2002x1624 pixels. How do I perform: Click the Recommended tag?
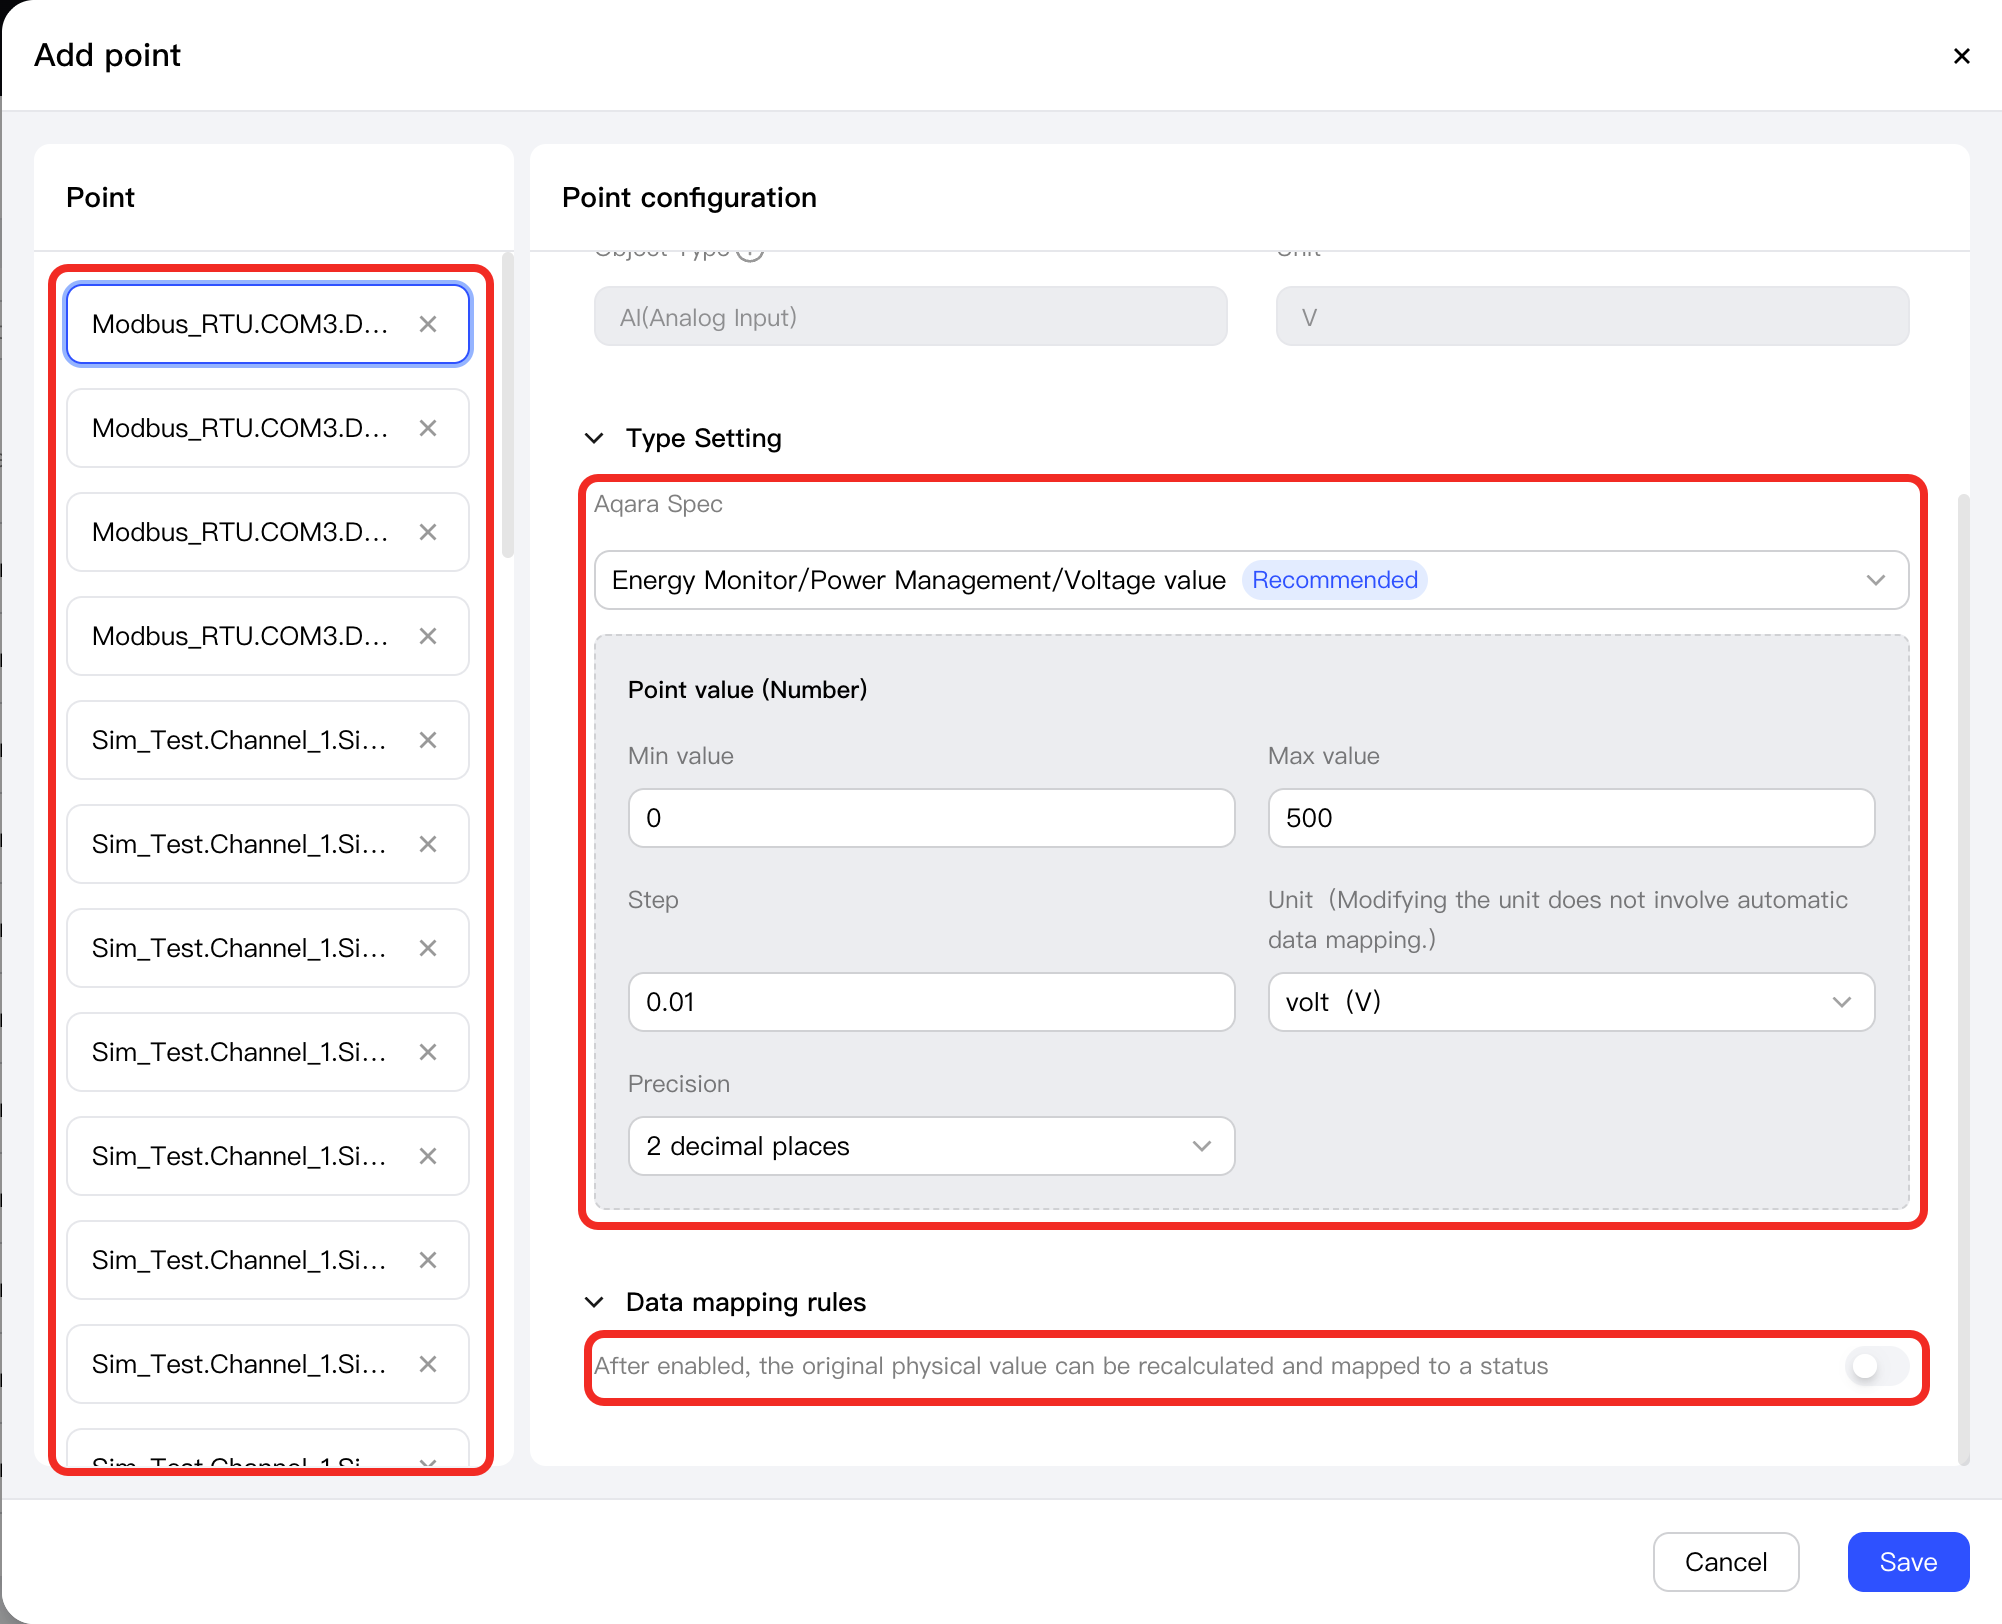tap(1335, 580)
